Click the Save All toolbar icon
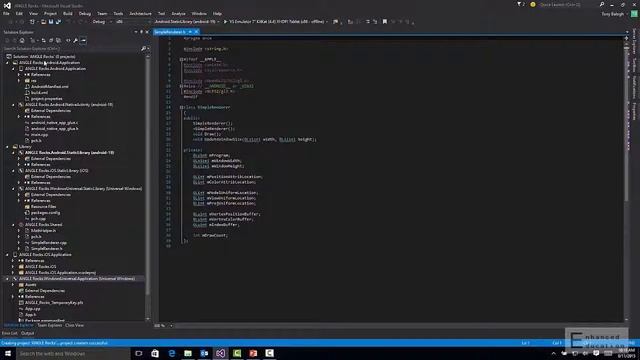Viewport: 640px width, 360px height. (x=58, y=22)
